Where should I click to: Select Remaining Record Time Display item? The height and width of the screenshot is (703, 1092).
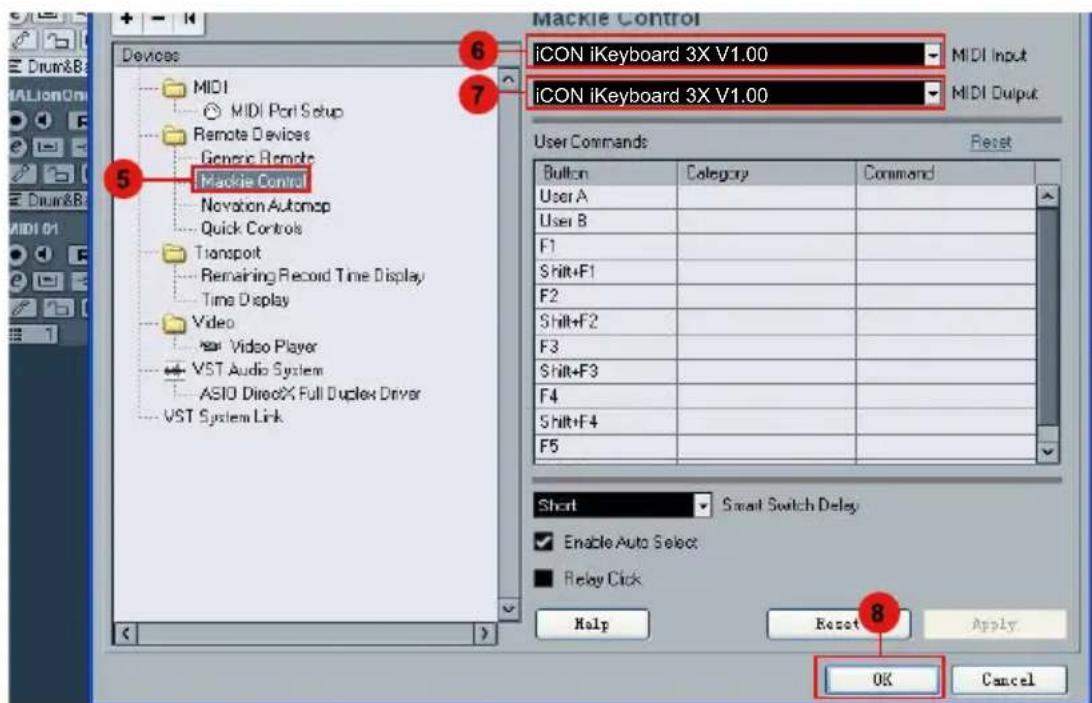coord(313,276)
